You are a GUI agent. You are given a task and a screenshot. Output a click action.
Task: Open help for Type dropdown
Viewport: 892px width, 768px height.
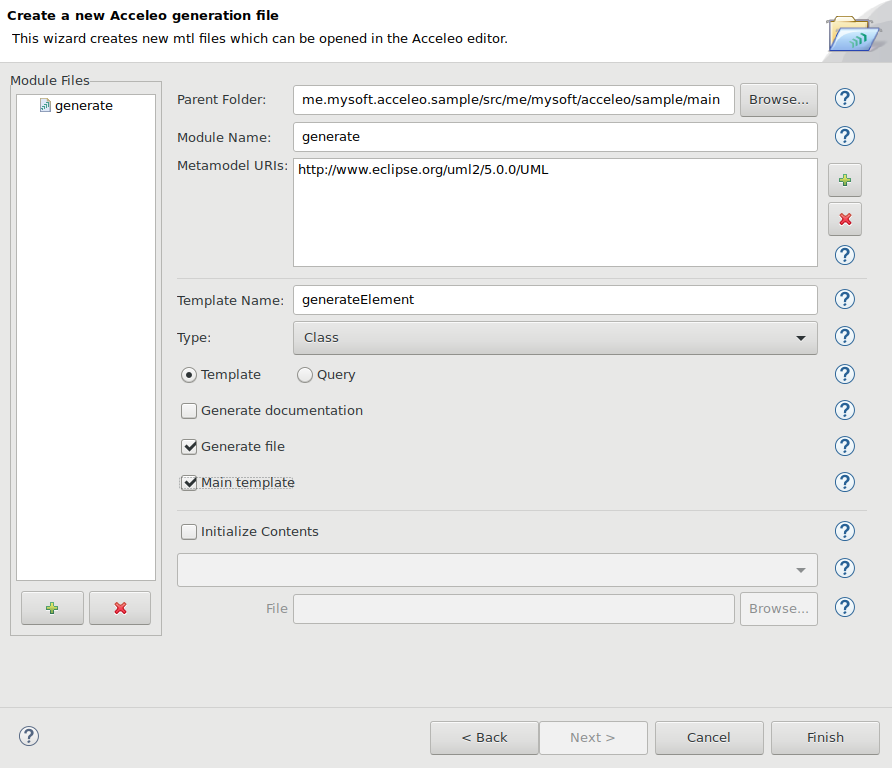pos(845,336)
